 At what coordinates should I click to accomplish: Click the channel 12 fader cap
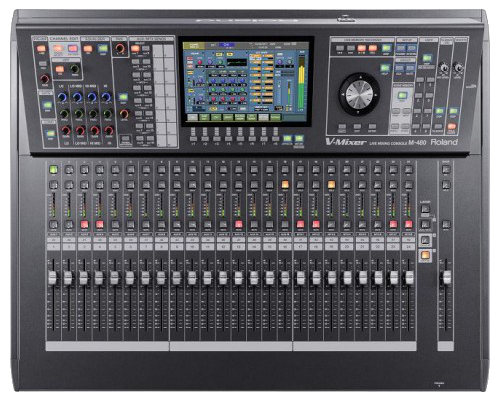pyautogui.click(x=223, y=278)
